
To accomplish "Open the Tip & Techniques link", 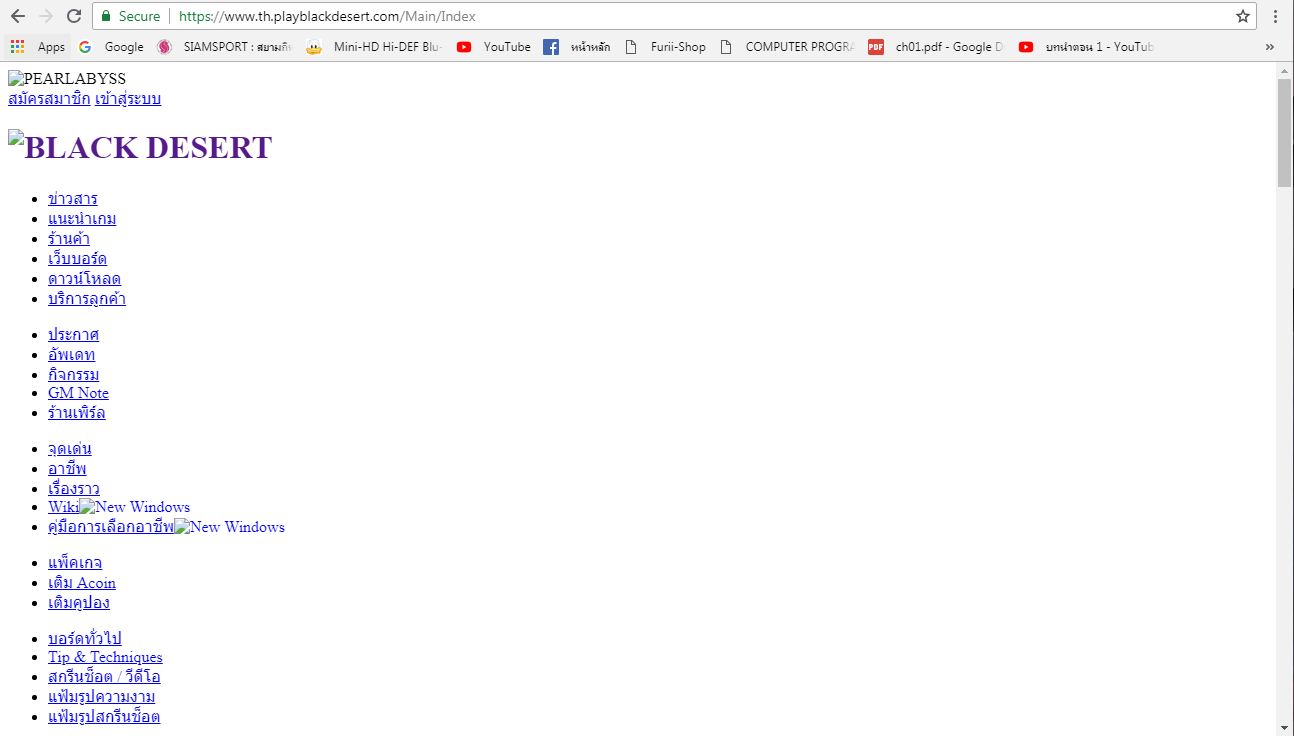I will 105,657.
